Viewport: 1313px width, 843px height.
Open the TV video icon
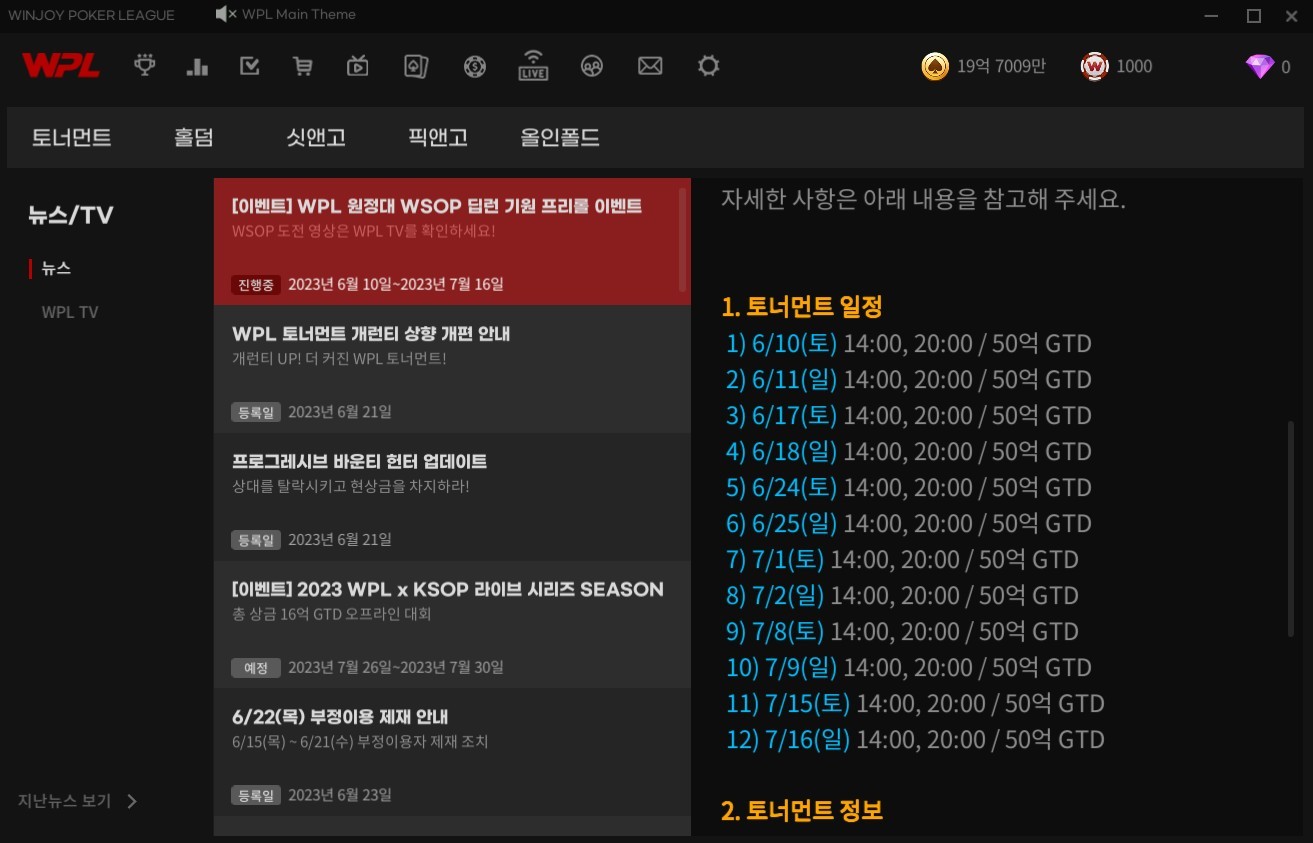tap(357, 66)
